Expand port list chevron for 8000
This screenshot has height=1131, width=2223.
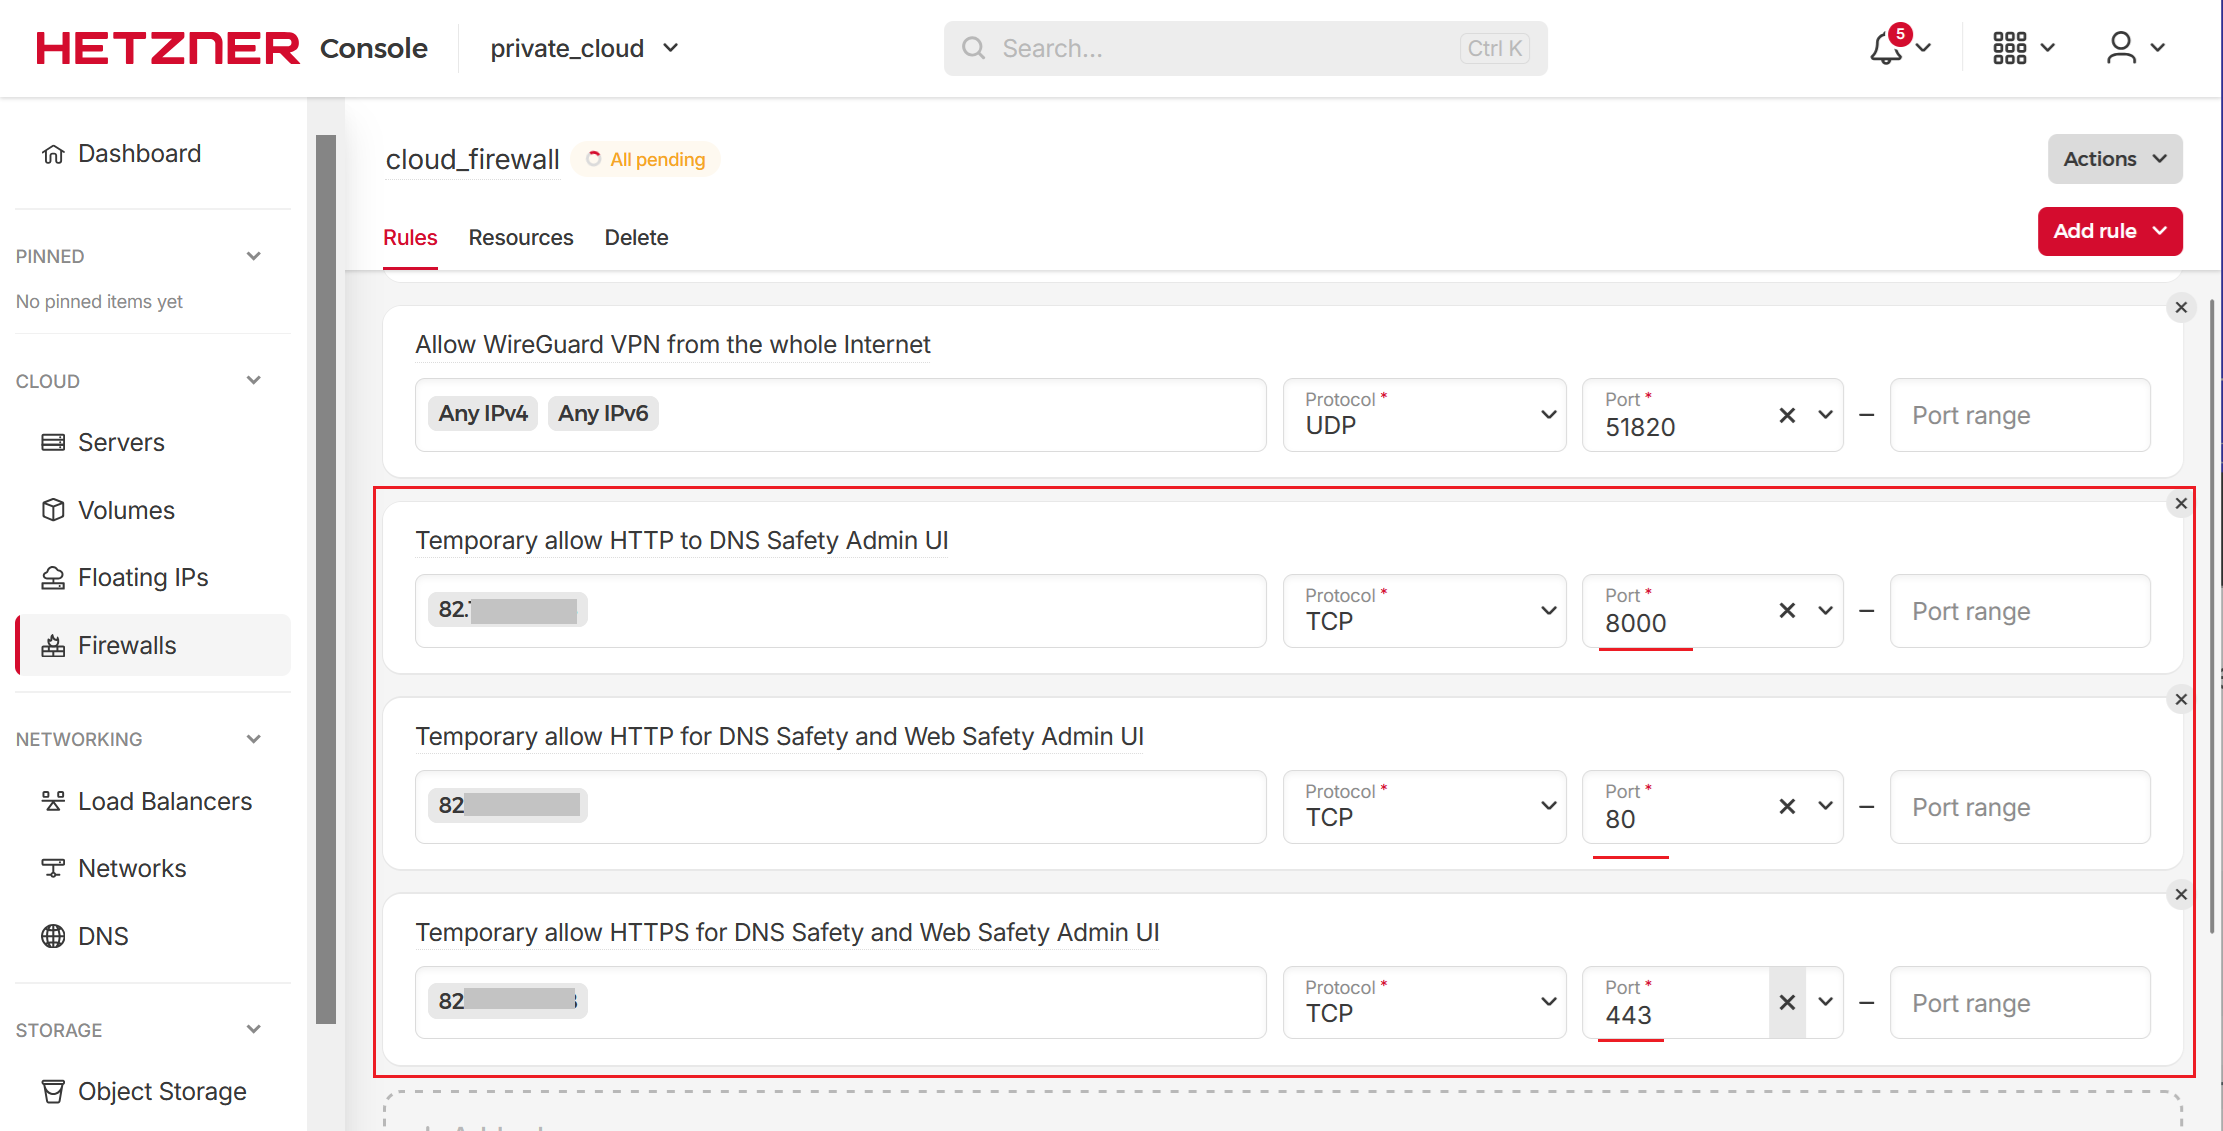[1825, 610]
